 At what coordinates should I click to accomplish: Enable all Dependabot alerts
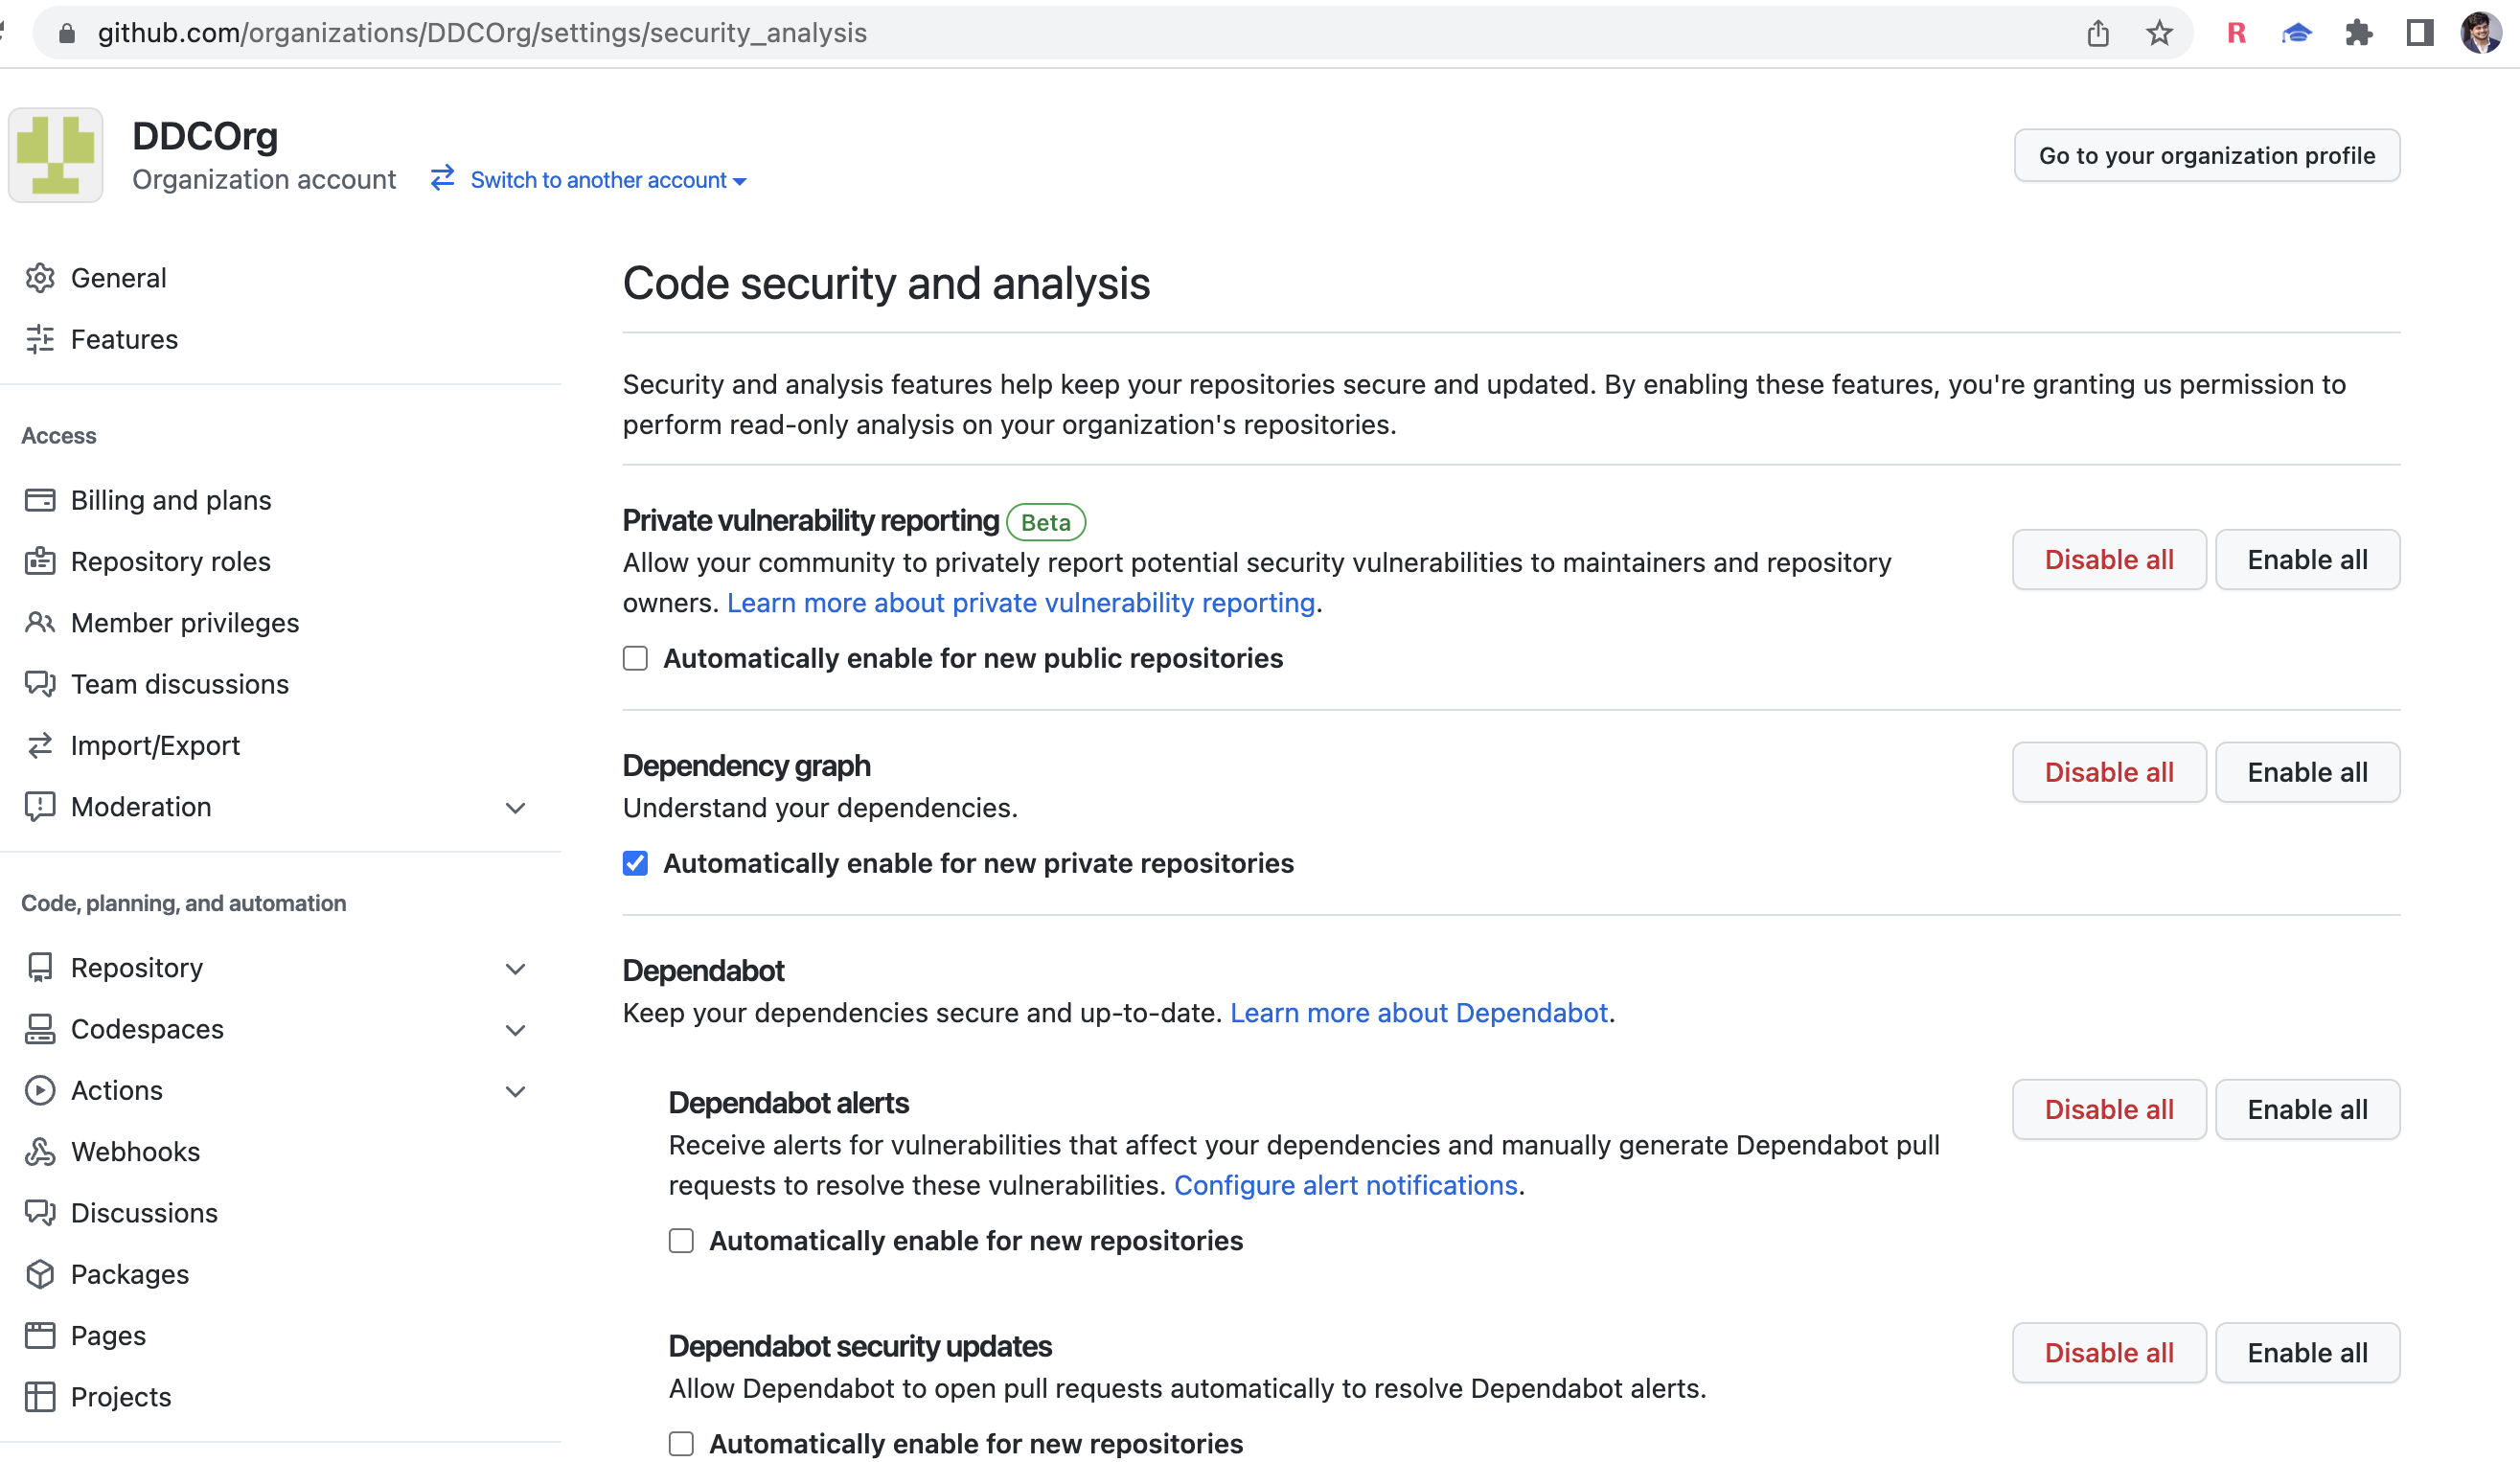click(2307, 1109)
